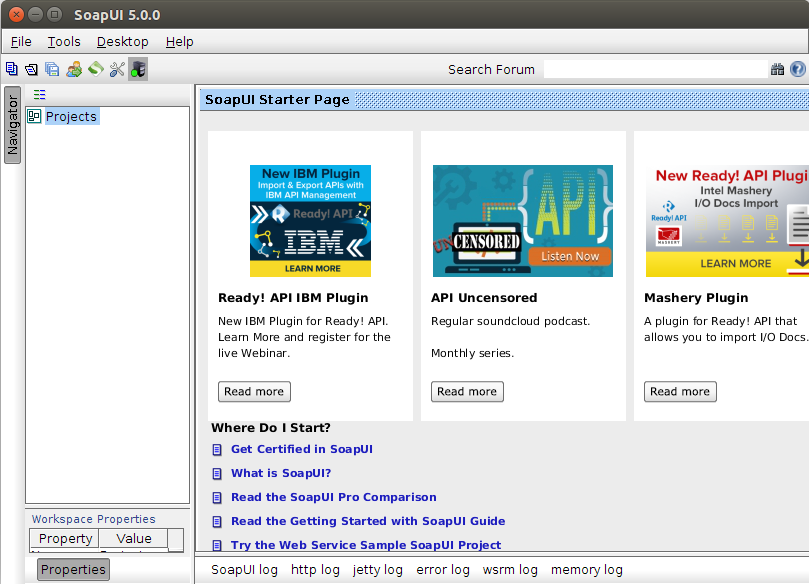This screenshot has width=809, height=584.
Task: Switch to the memory log tab
Action: pos(587,570)
